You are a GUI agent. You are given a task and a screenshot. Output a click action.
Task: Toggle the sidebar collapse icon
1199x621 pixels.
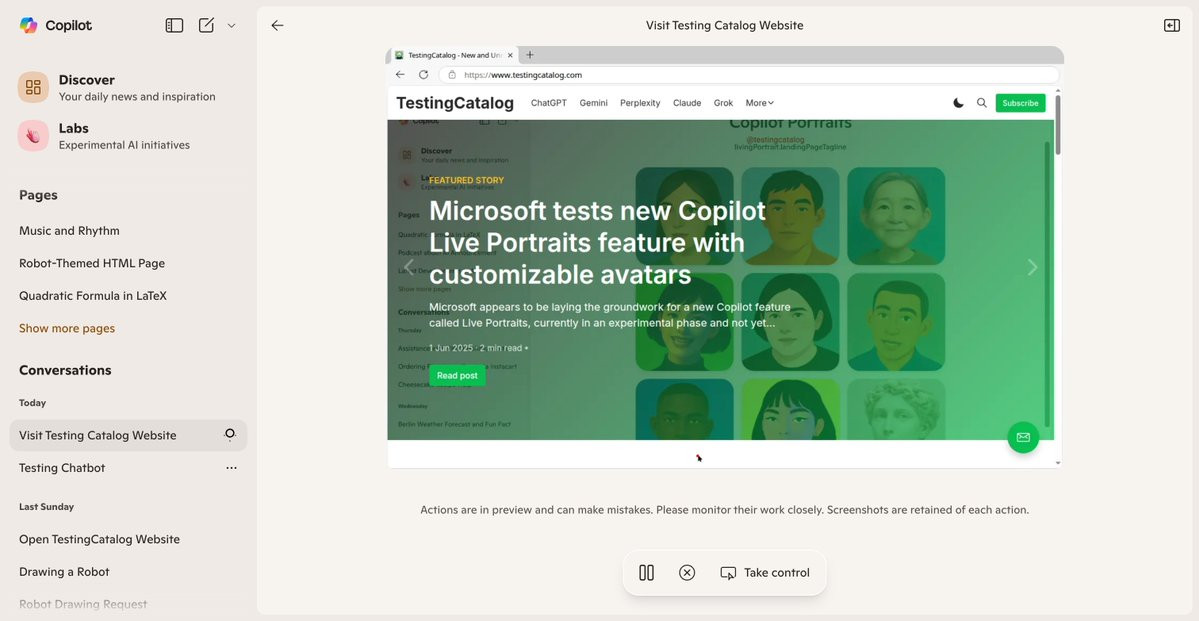(x=174, y=25)
